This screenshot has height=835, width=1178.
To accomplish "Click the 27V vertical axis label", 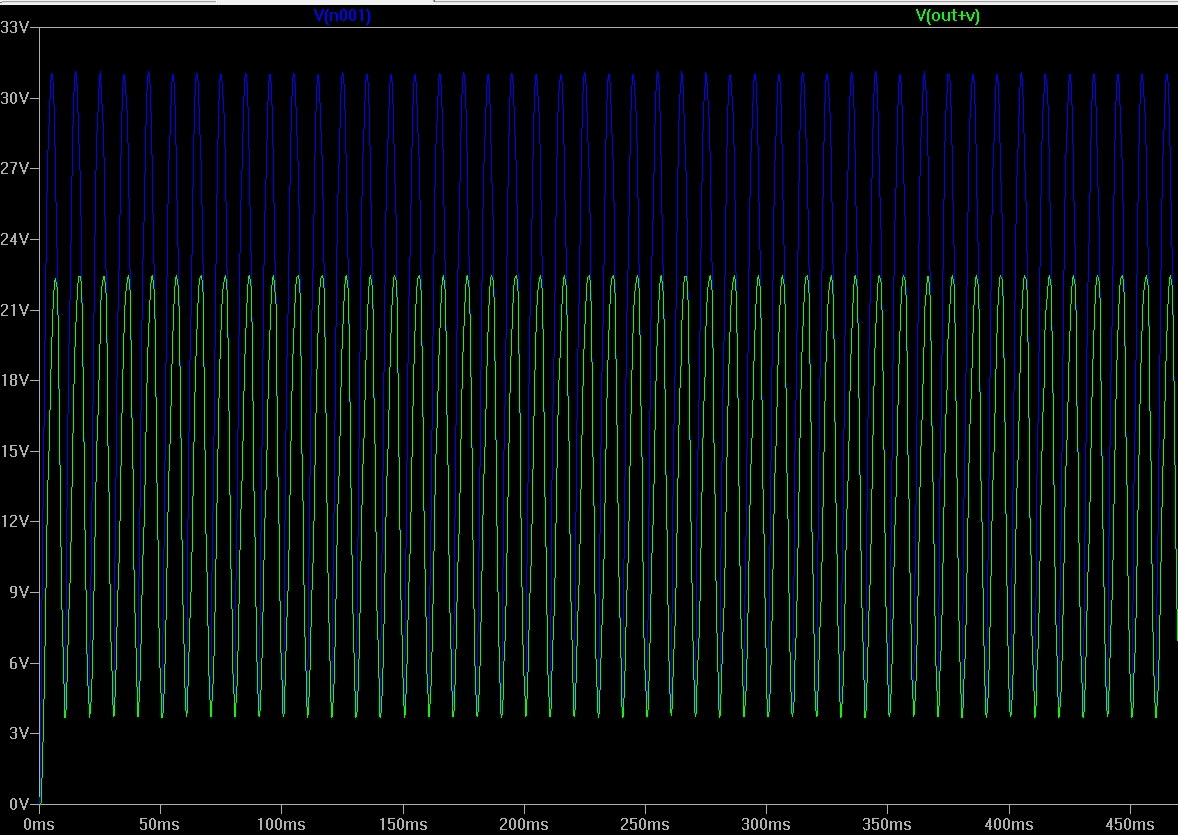I will point(14,168).
